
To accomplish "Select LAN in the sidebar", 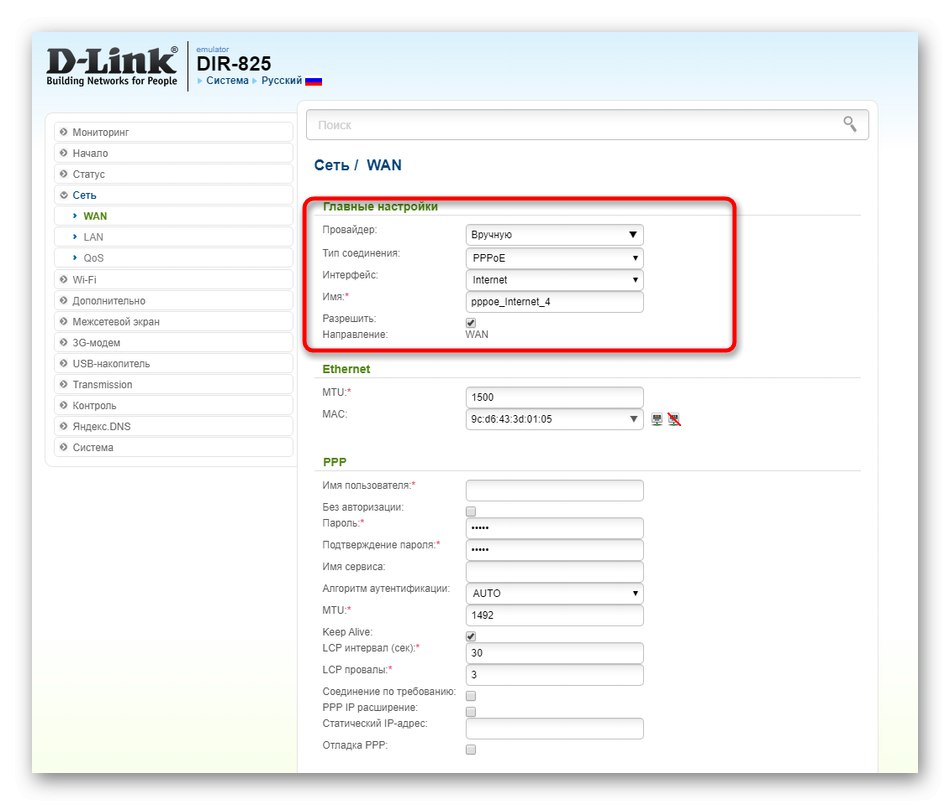I will coord(95,236).
